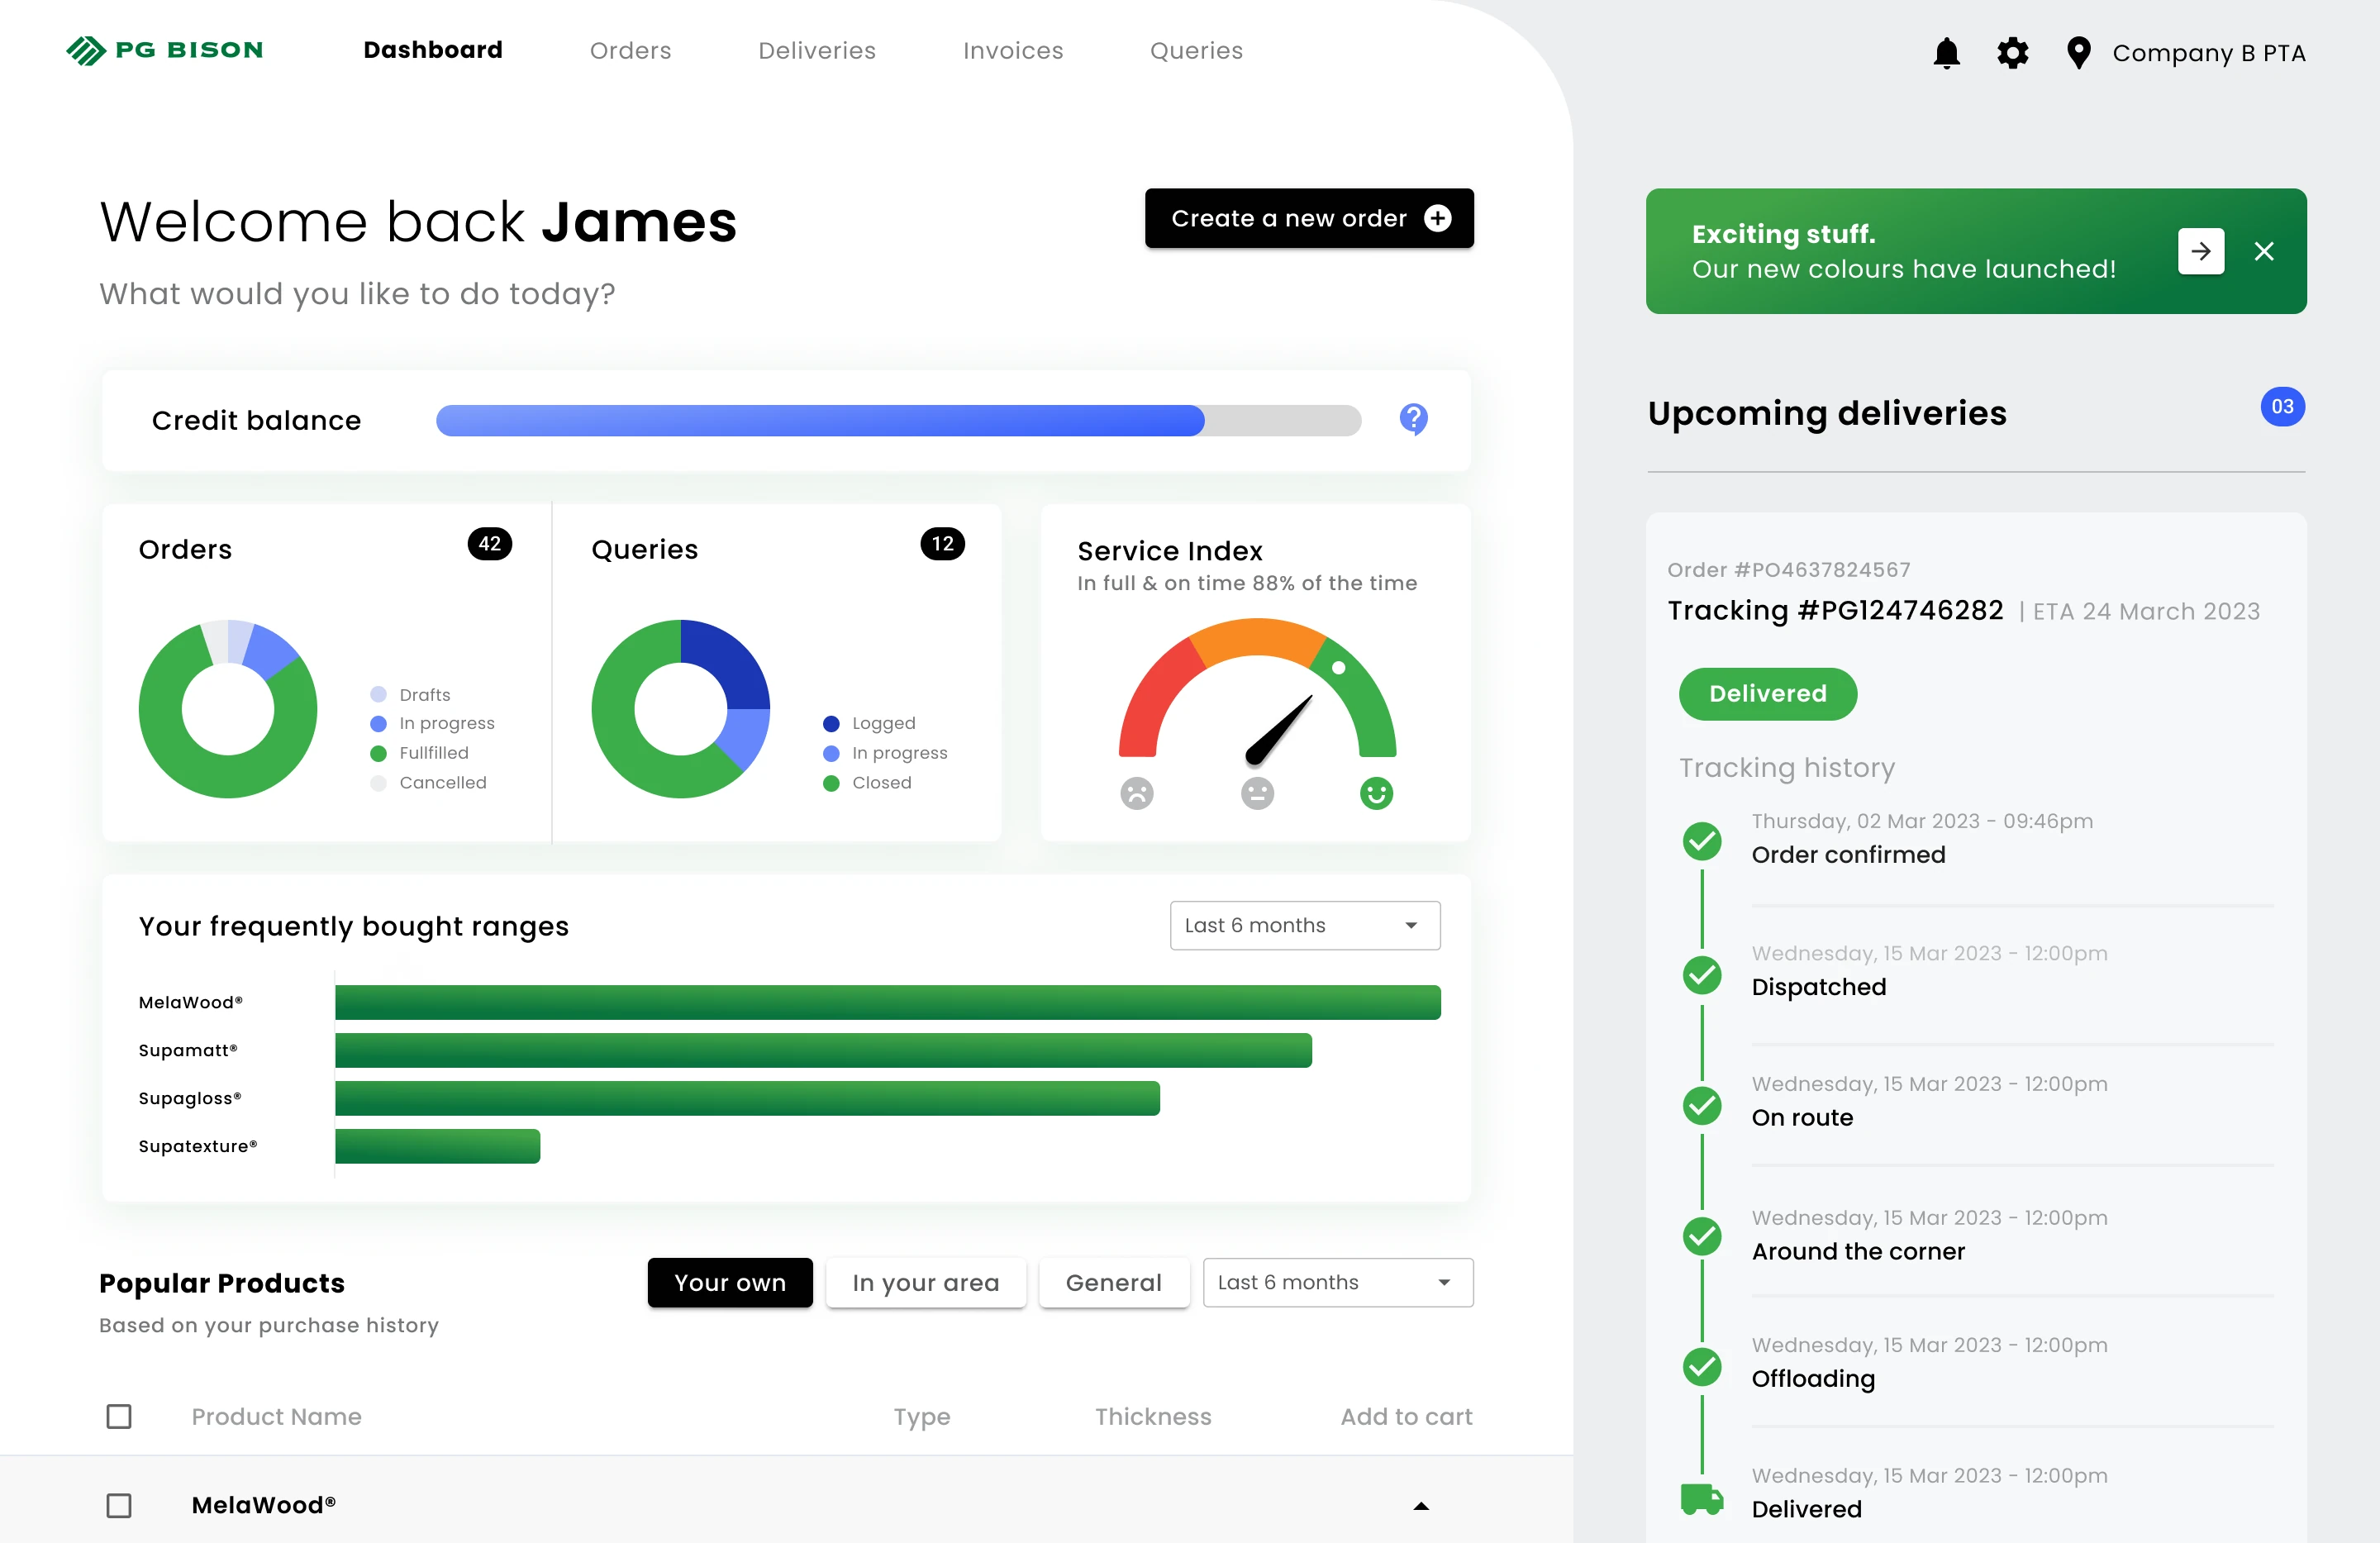
Task: Click the happy face under Service Index
Action: click(x=1376, y=793)
